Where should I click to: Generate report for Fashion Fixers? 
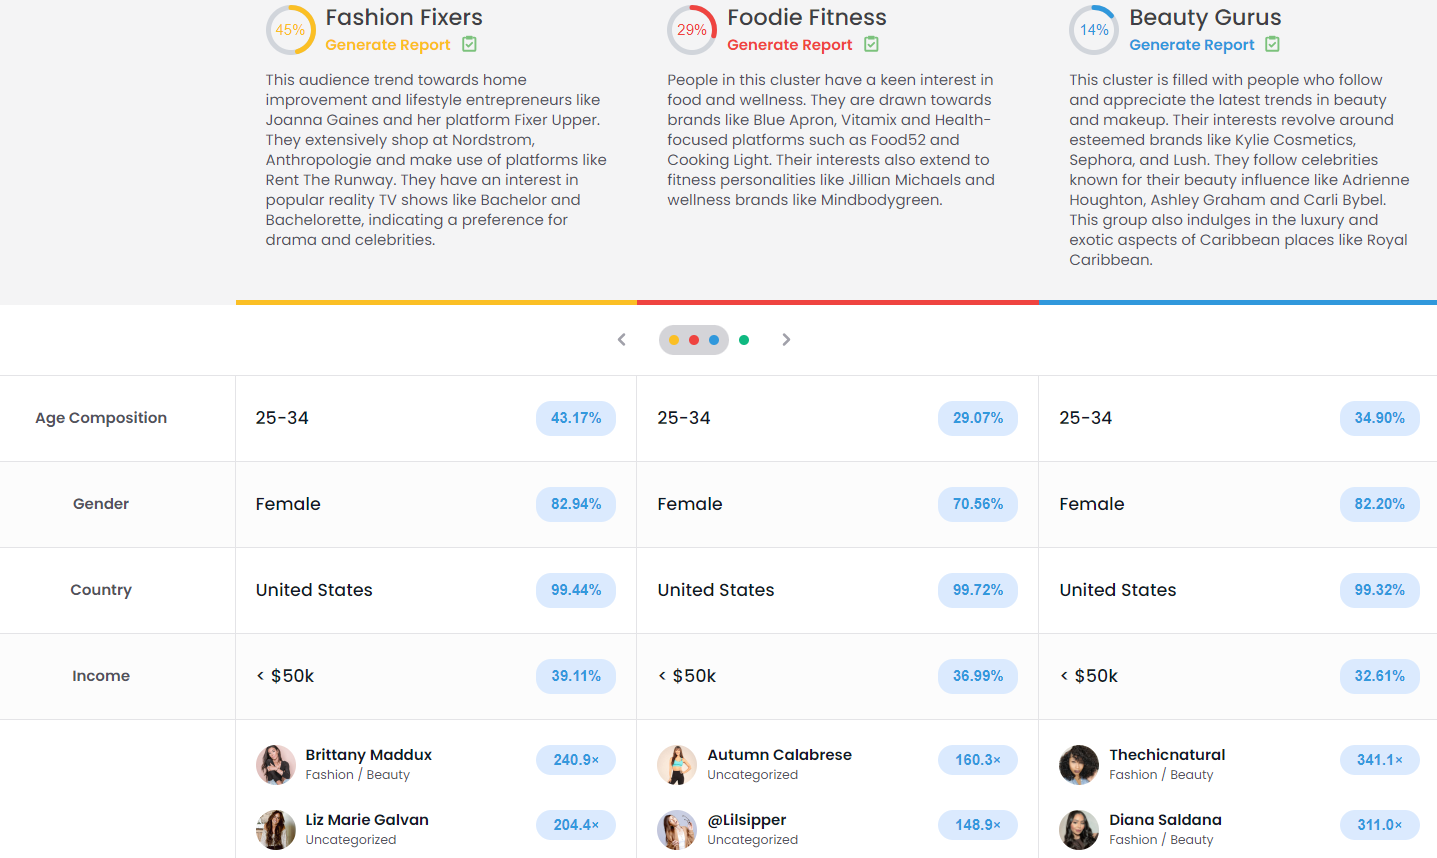pyautogui.click(x=388, y=45)
